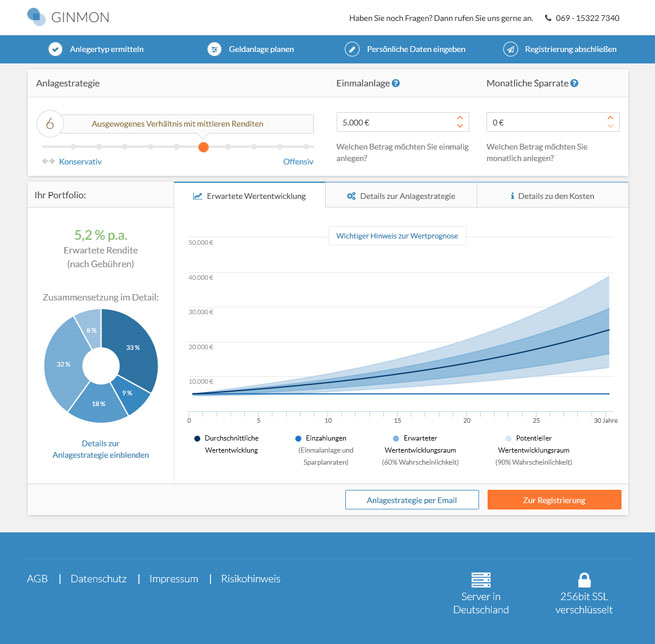Click the 18 % slice of the portfolio chart
655x644 pixels.
pos(99,403)
